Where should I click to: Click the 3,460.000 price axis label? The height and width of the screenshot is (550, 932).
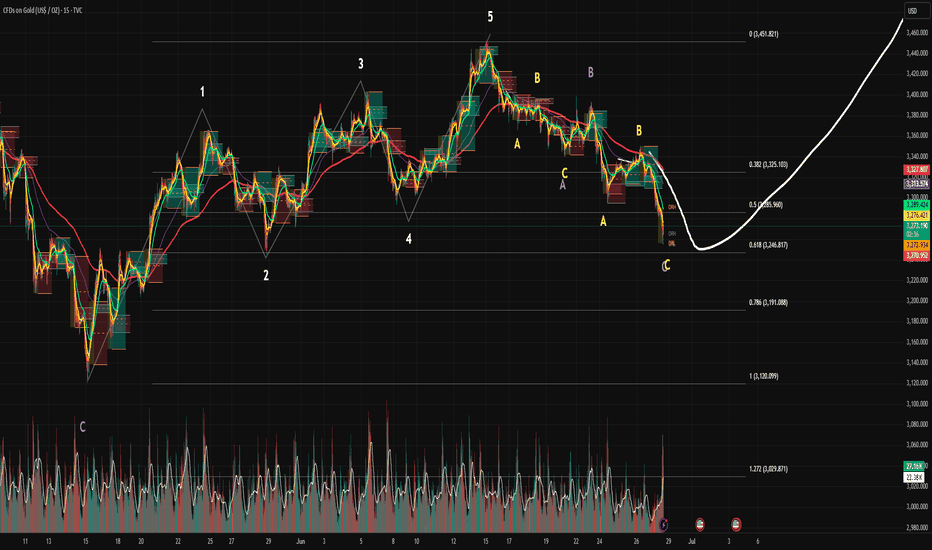pos(917,33)
